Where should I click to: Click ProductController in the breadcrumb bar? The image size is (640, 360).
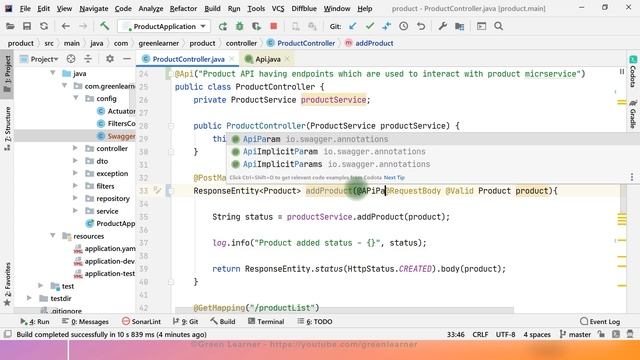(301, 43)
